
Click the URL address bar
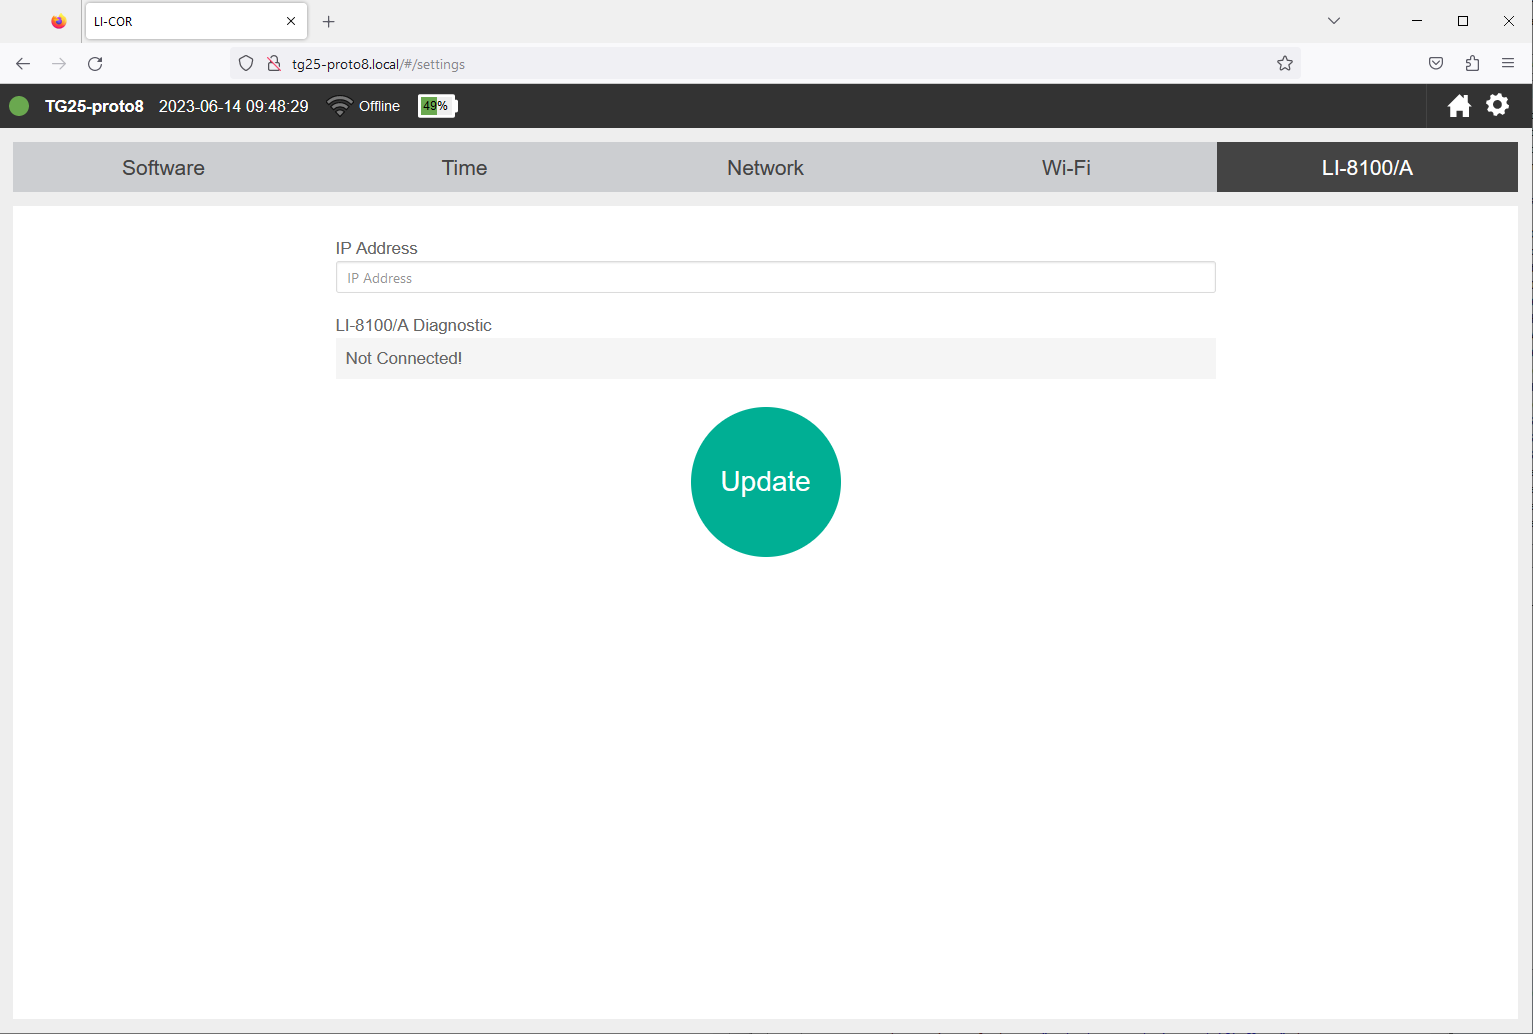[765, 63]
